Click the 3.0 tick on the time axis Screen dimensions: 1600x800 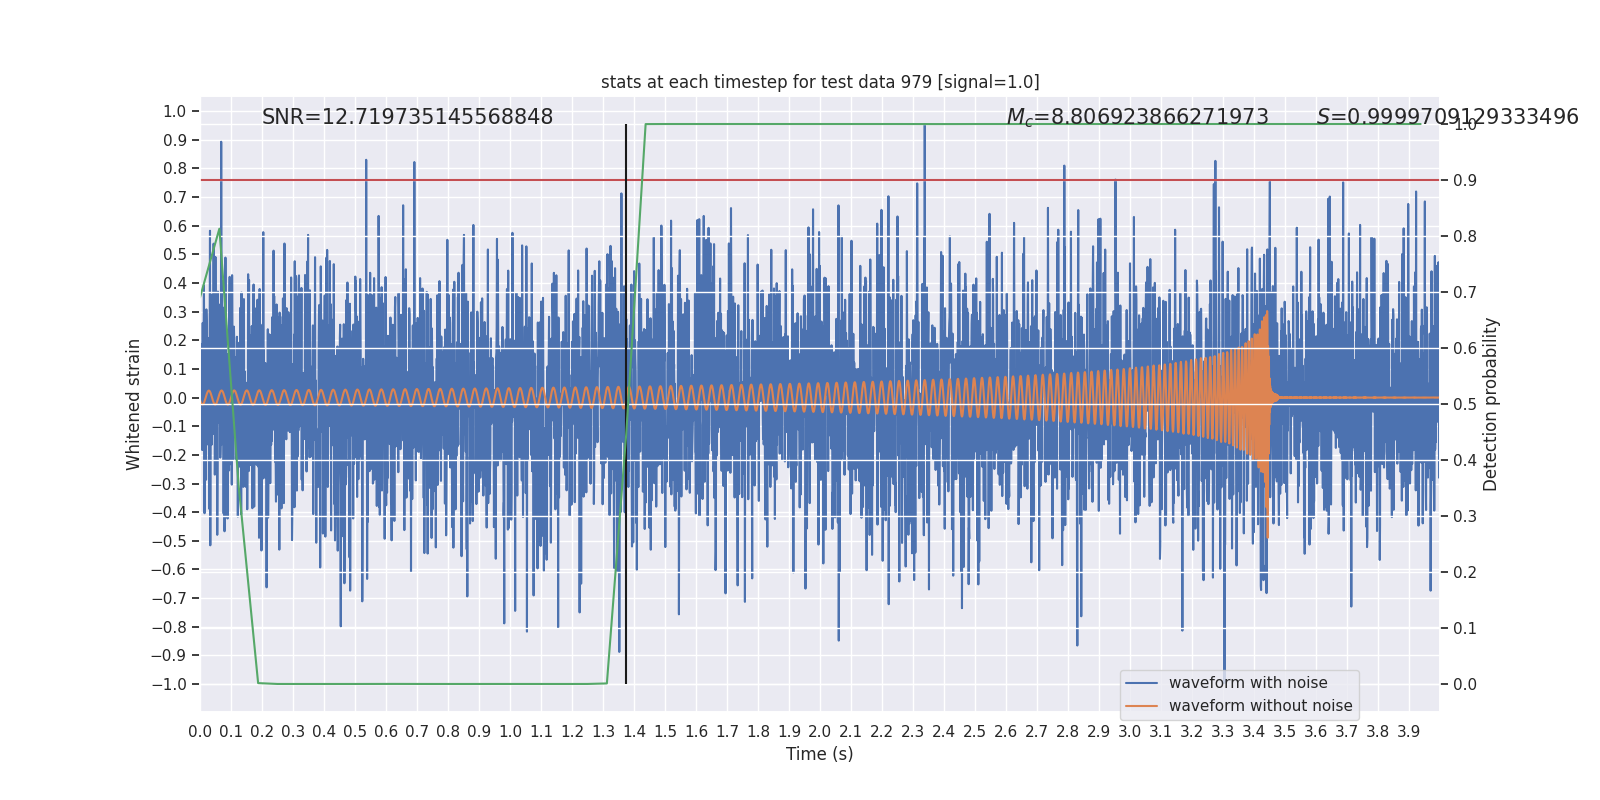[1130, 731]
